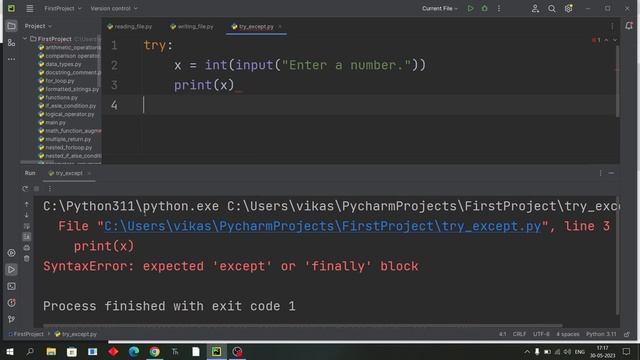Close the try_except.py editor tab
The height and width of the screenshot is (360, 640).
(x=280, y=27)
